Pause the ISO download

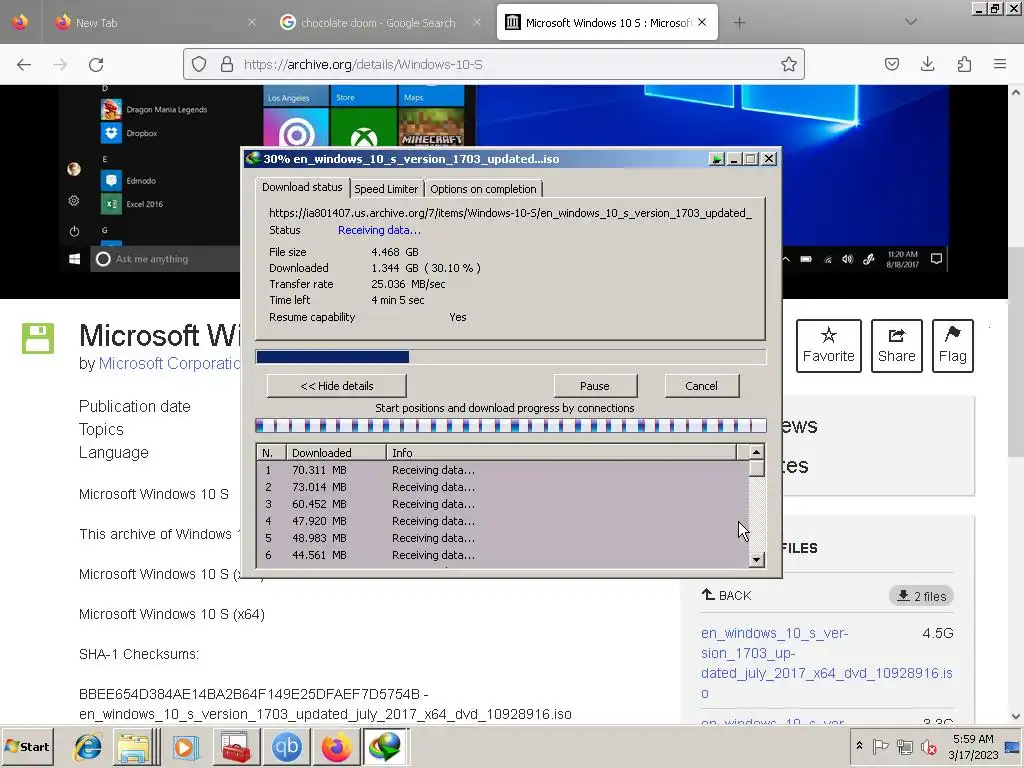595,386
